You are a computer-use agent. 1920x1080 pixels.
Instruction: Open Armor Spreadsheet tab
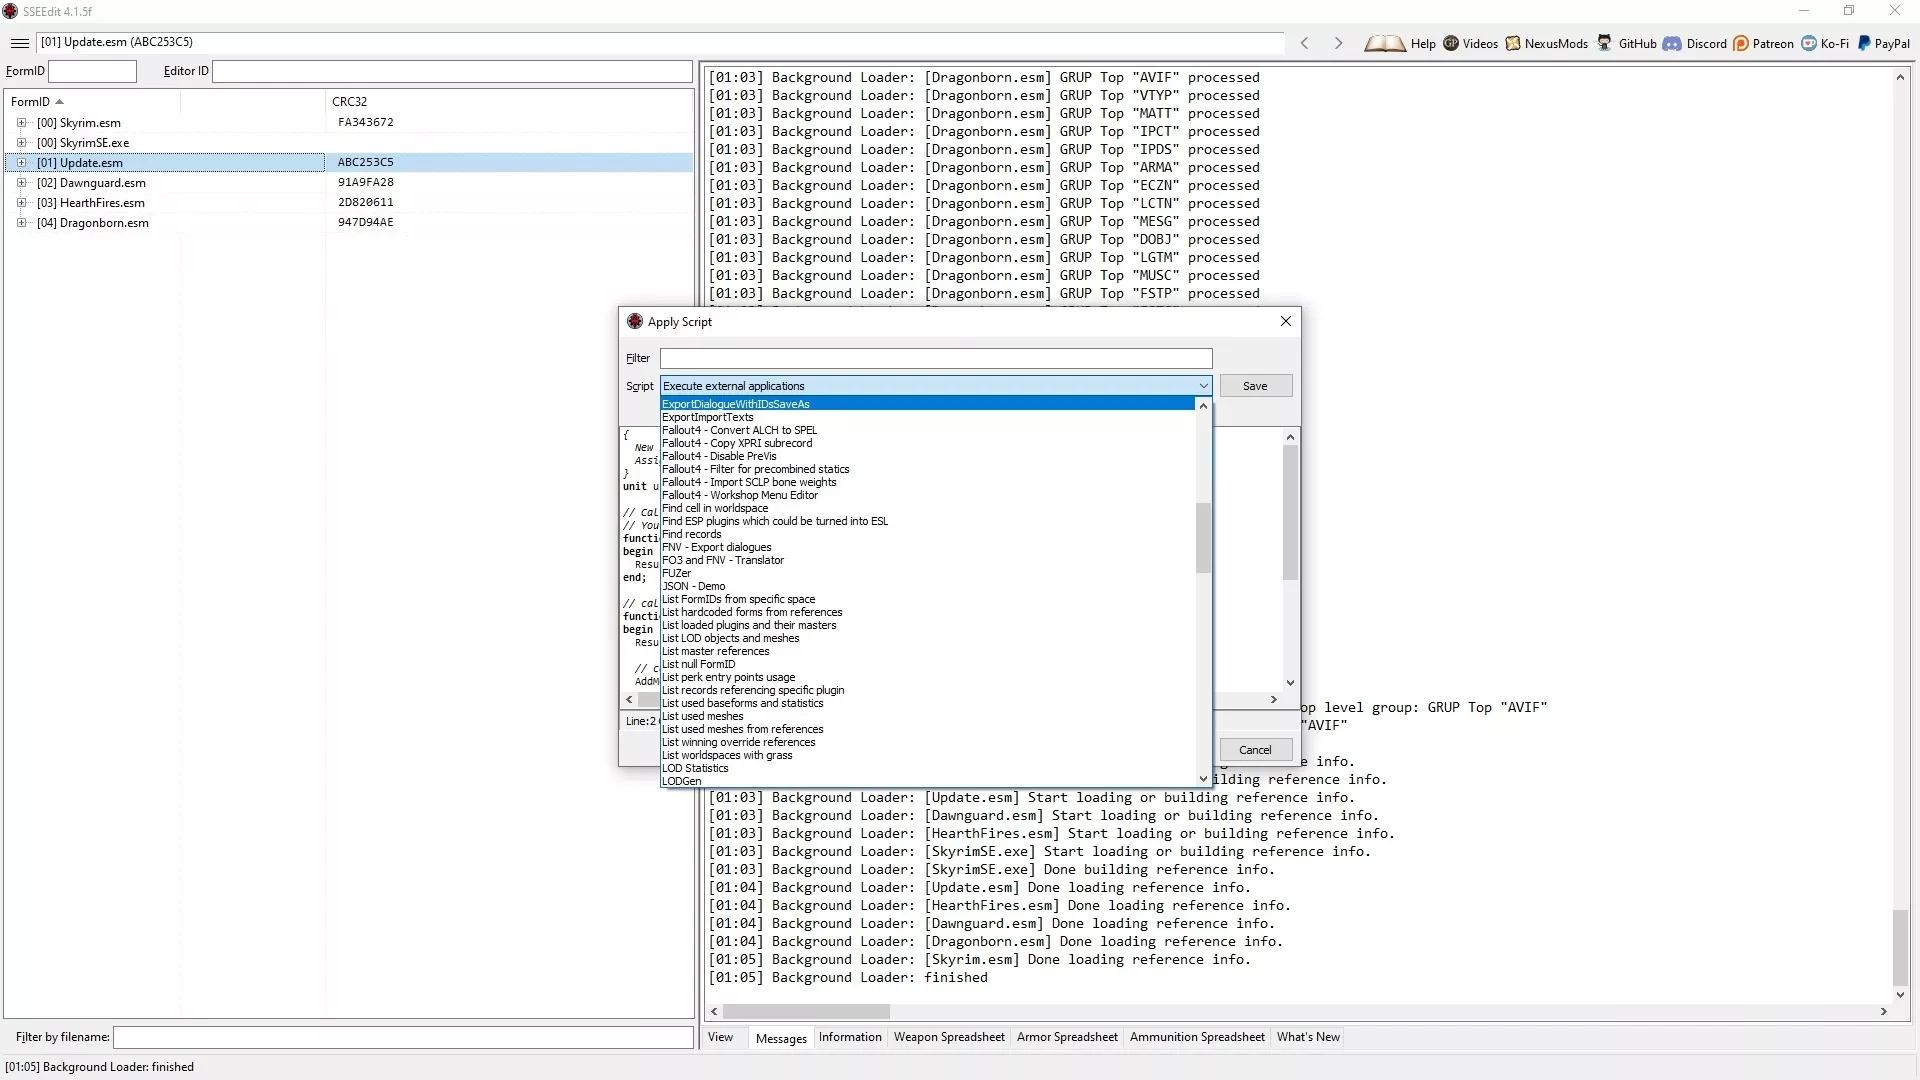coord(1067,1037)
